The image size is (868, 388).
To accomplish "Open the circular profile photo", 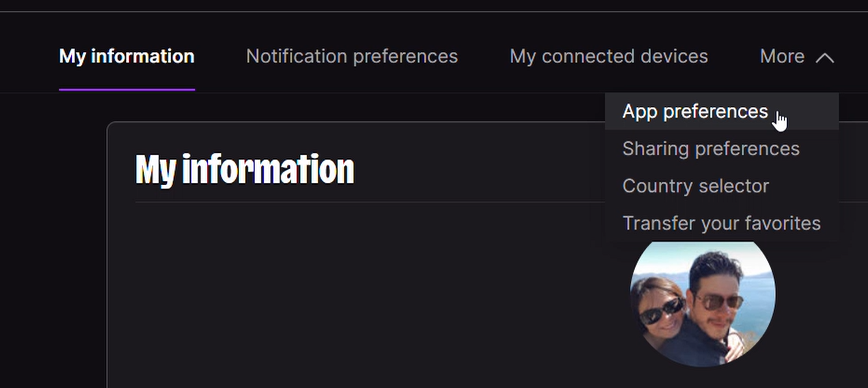I will pos(702,303).
